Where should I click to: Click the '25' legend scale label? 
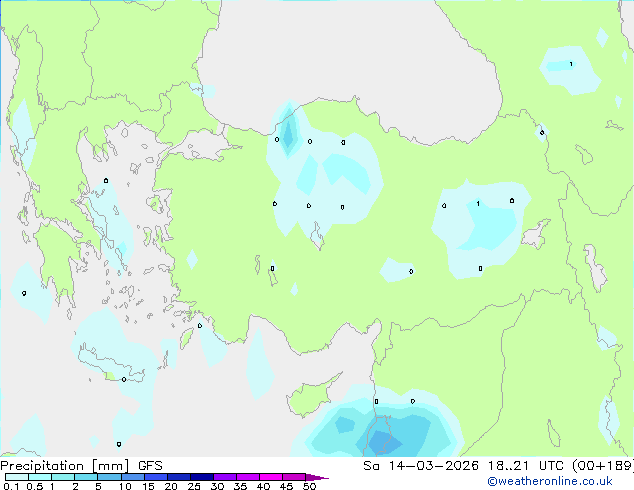coord(194,486)
